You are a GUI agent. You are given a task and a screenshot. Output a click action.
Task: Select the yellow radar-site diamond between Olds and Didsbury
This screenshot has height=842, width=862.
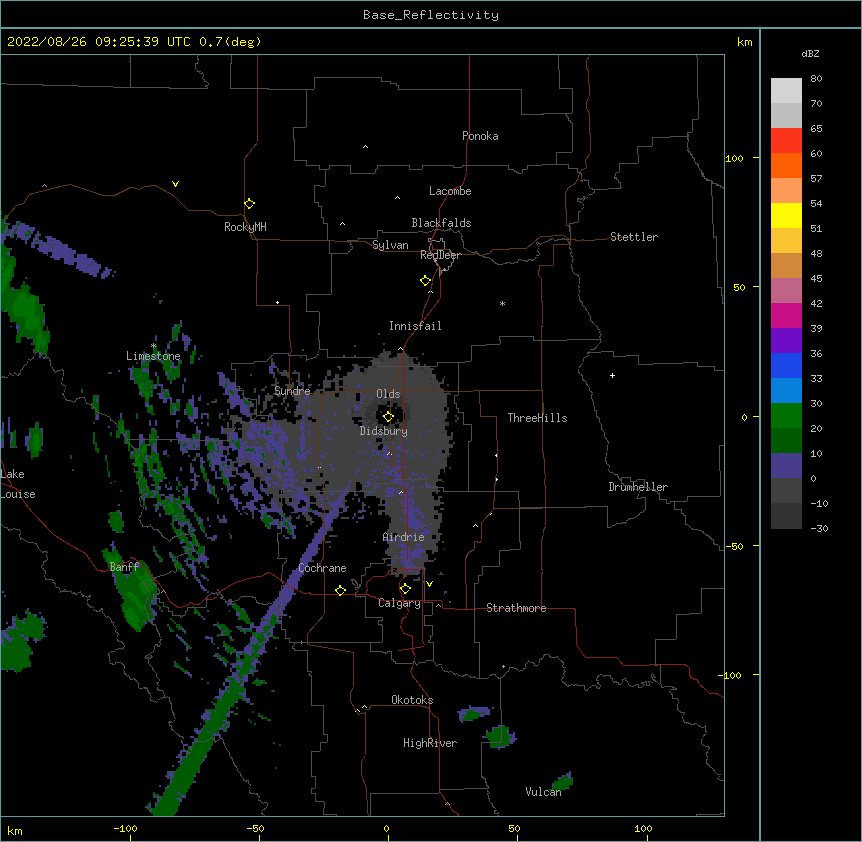(x=388, y=417)
